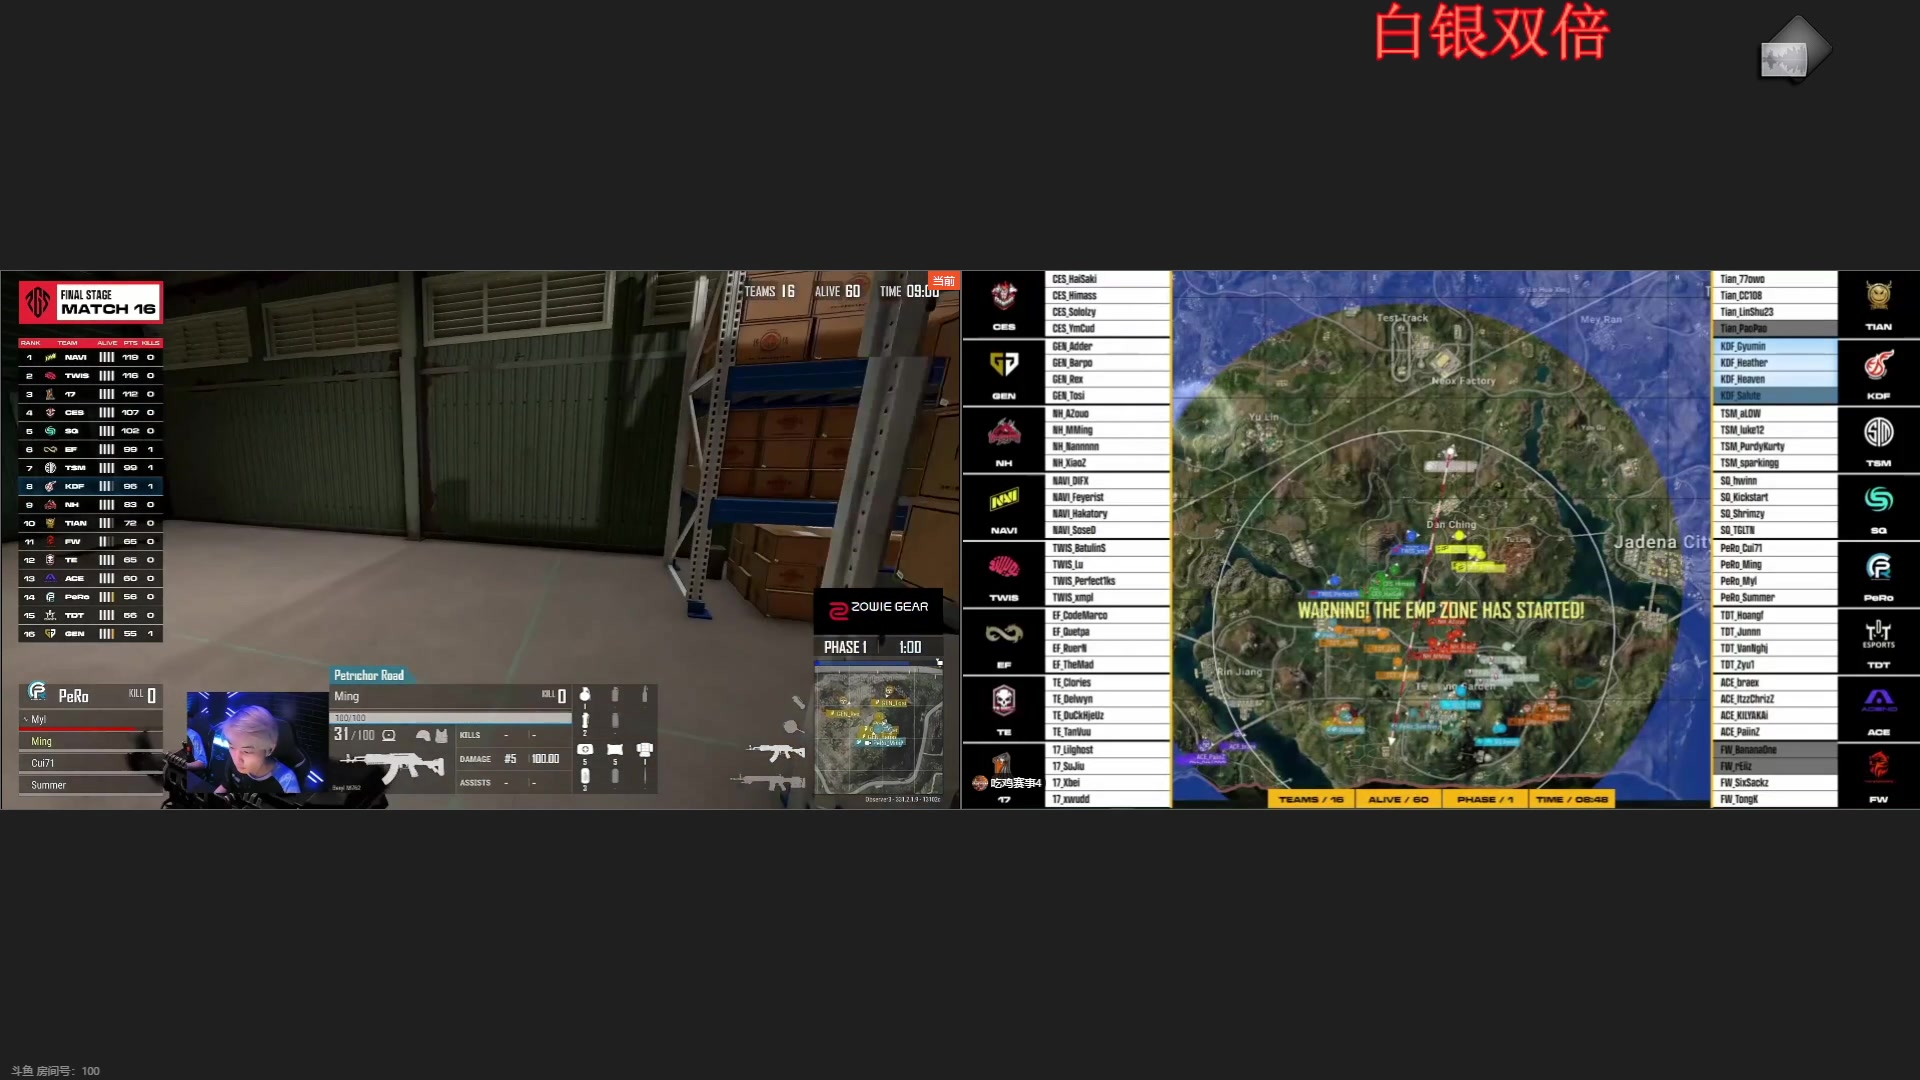This screenshot has height=1080, width=1920.
Task: Click the SQ team logo
Action: click(1879, 499)
